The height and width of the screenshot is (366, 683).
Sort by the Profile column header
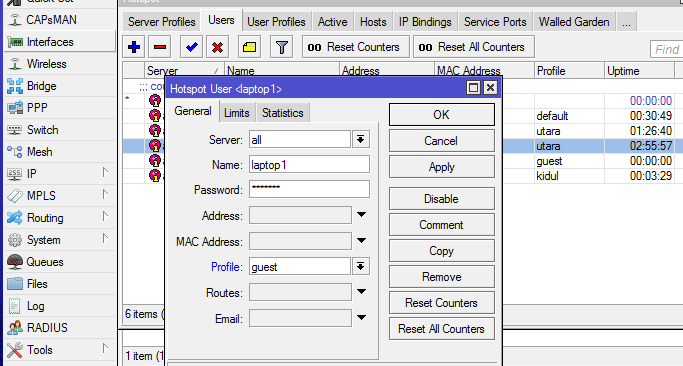coord(568,70)
